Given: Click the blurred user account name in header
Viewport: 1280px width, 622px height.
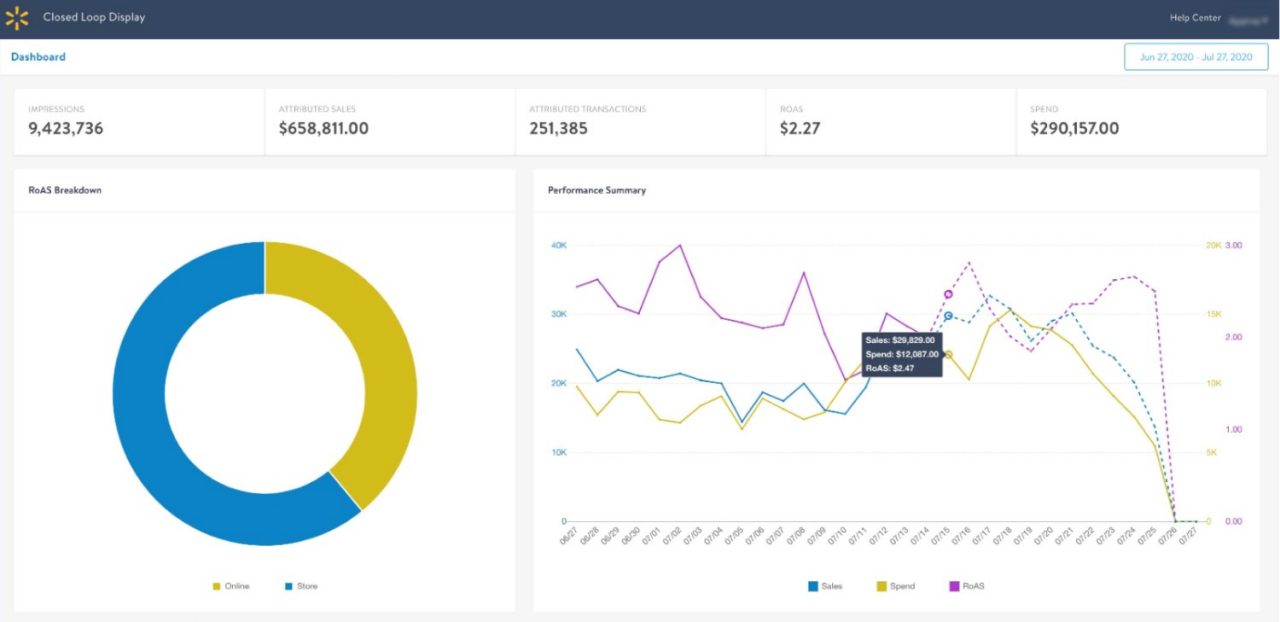Looking at the screenshot, I should click(x=1245, y=18).
